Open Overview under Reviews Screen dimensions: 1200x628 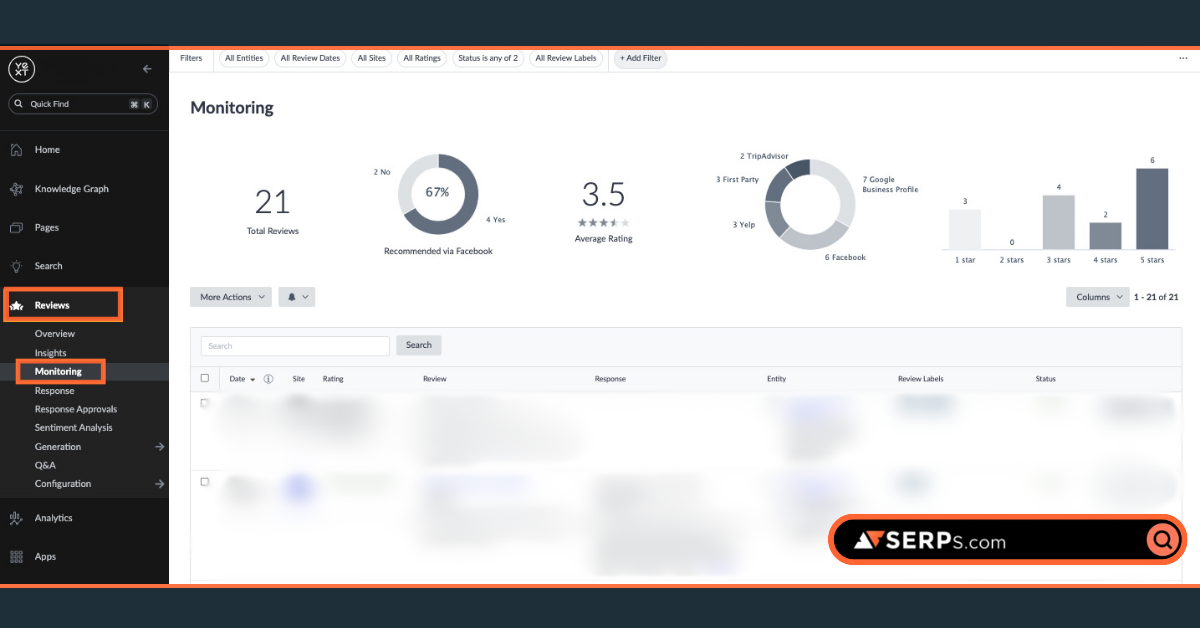(x=55, y=334)
